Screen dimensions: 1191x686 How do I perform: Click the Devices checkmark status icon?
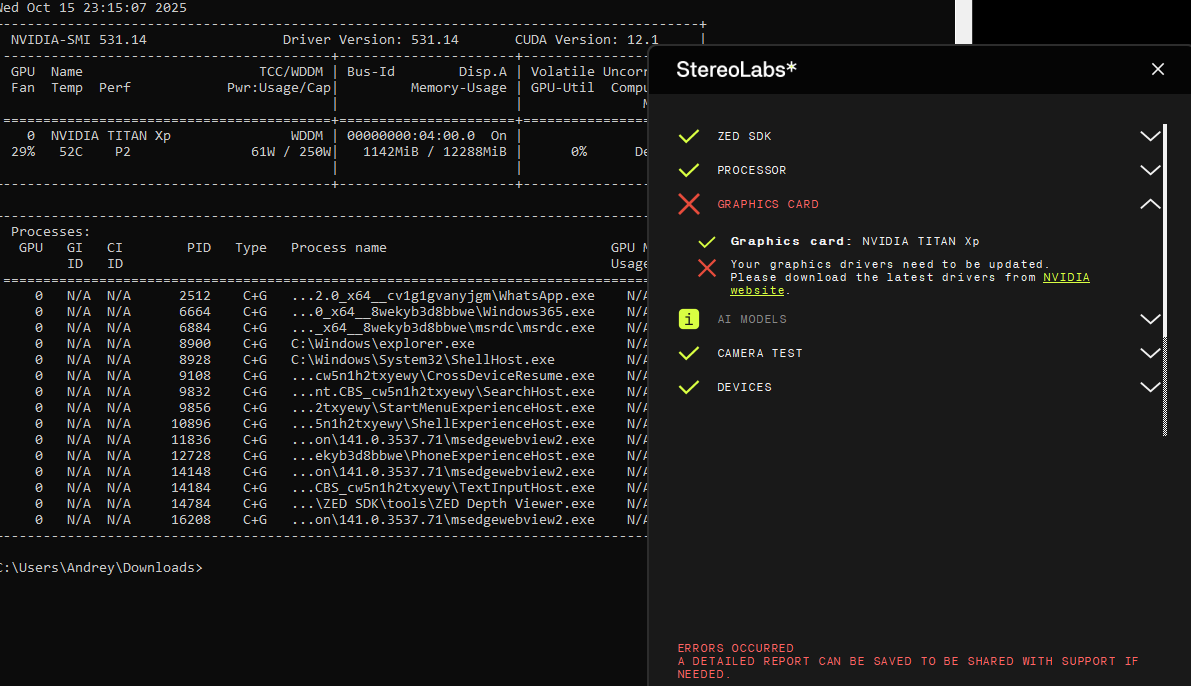pyautogui.click(x=689, y=387)
